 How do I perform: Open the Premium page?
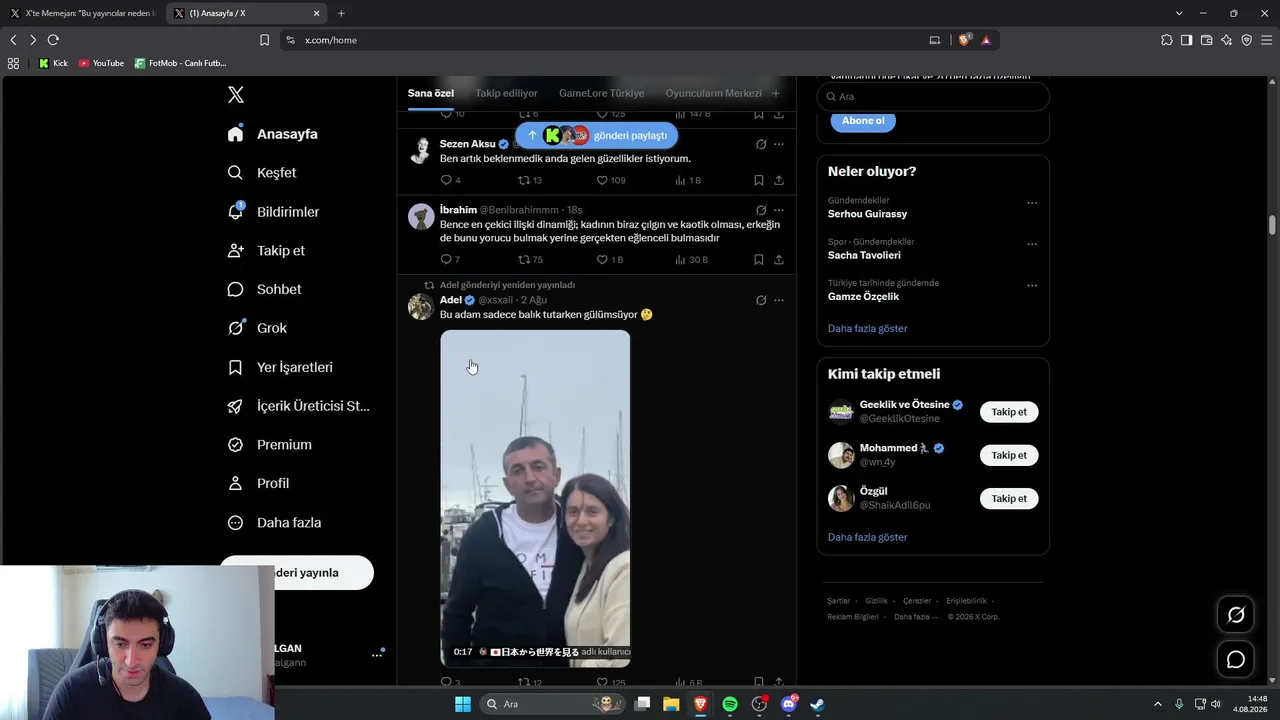click(269, 445)
